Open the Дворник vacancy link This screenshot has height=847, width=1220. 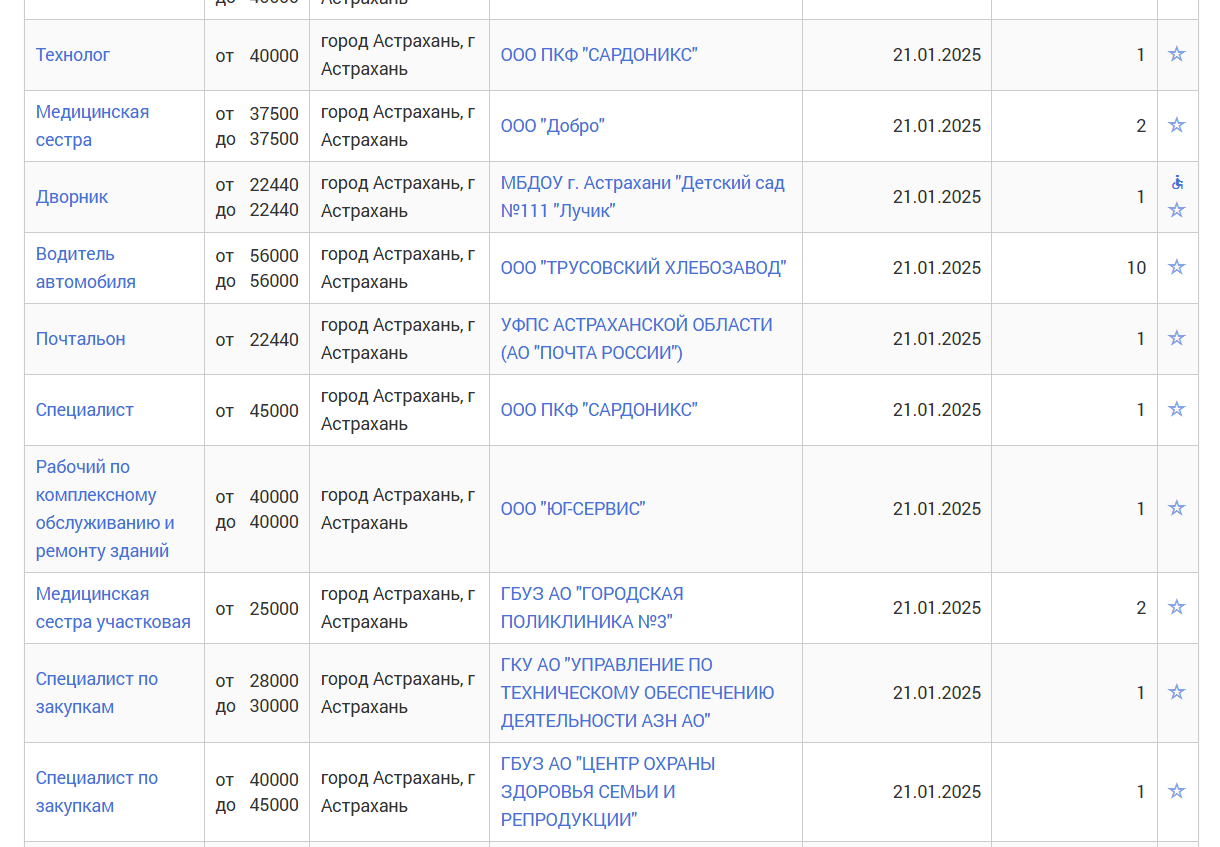point(72,197)
